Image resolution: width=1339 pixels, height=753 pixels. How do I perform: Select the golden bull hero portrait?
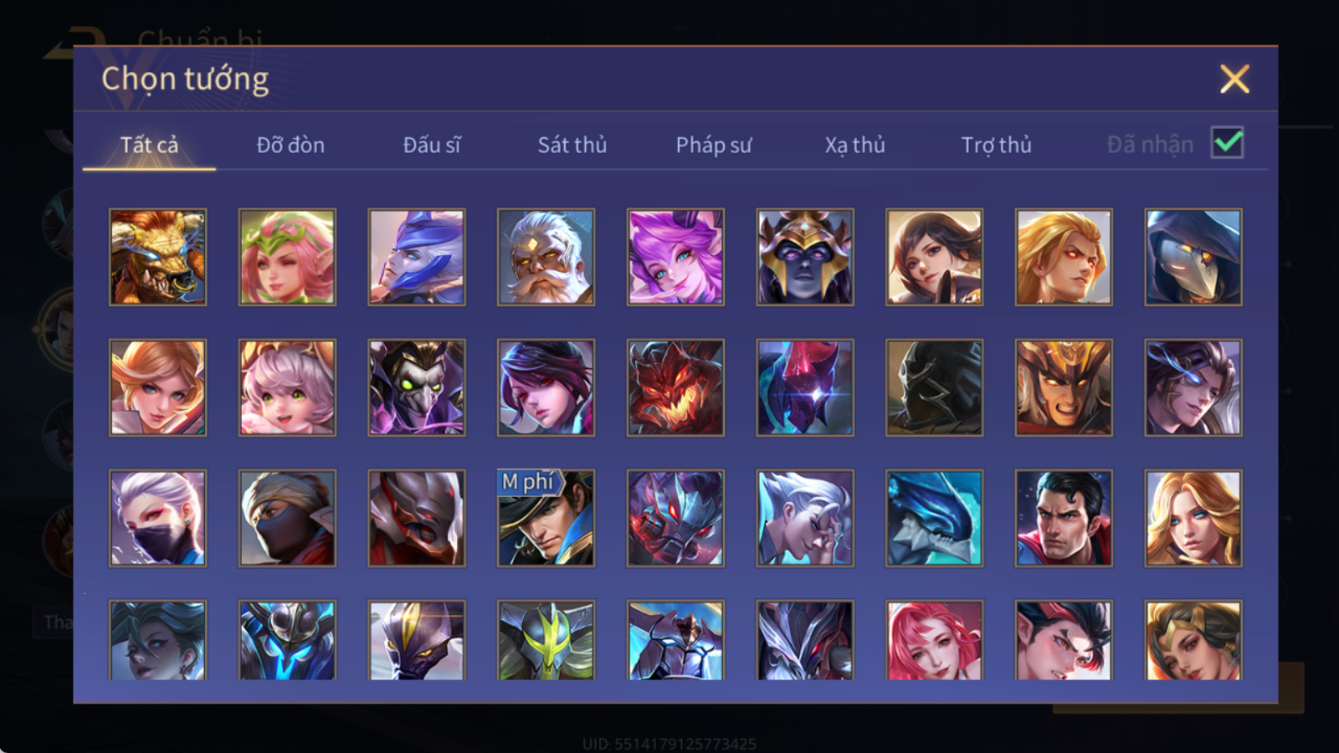click(x=158, y=257)
